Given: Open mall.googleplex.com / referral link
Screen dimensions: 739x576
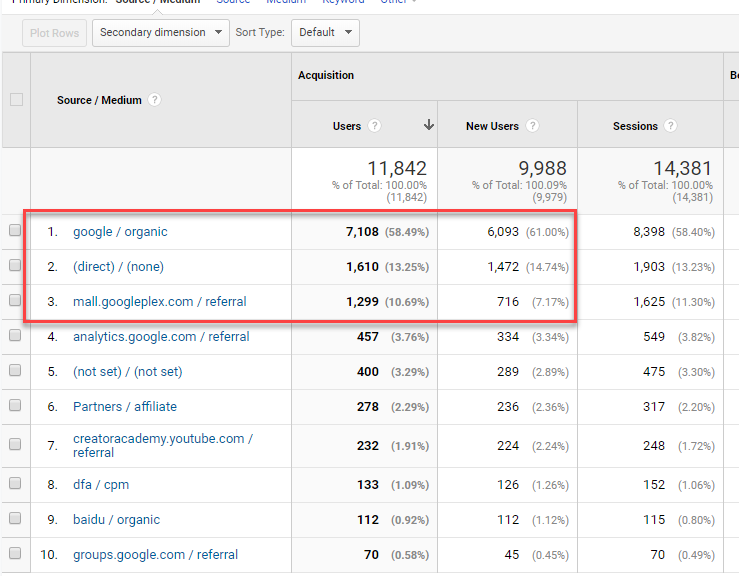Looking at the screenshot, I should [x=159, y=302].
